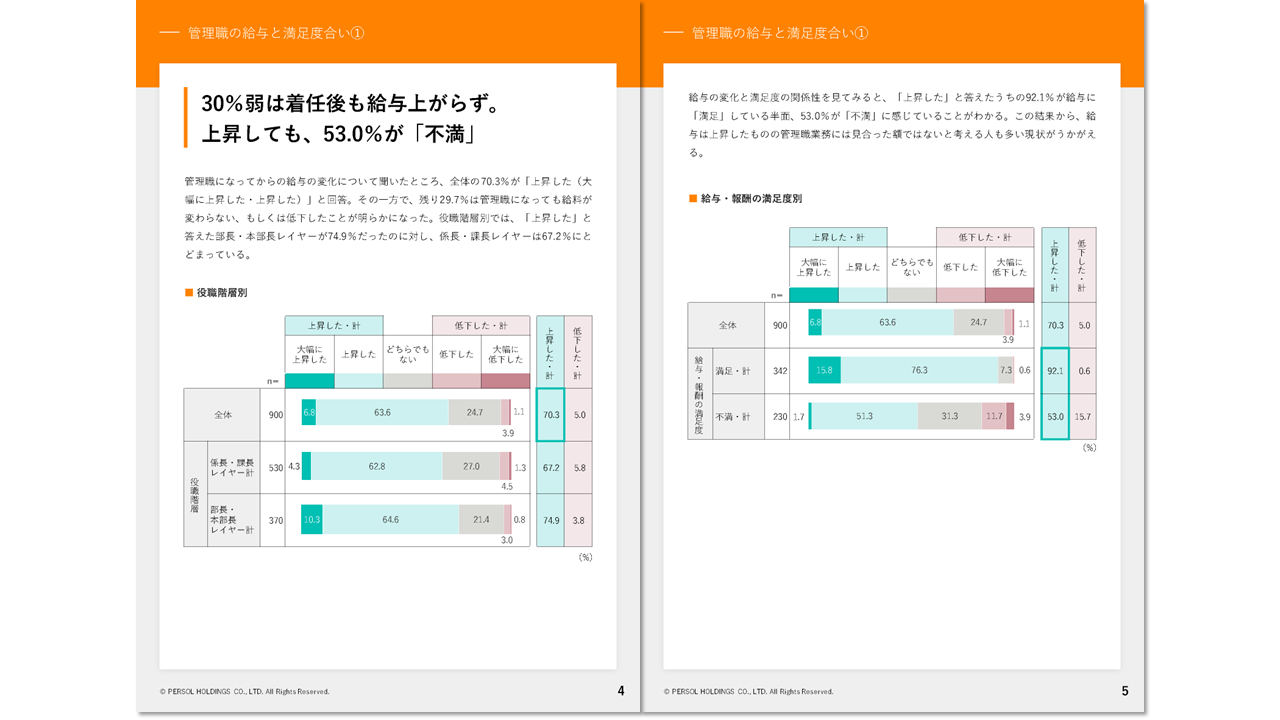The image size is (1280, 720).
Task: Click the page 5 PERSOL HOLDINGS copyright notice
Action: [748, 692]
